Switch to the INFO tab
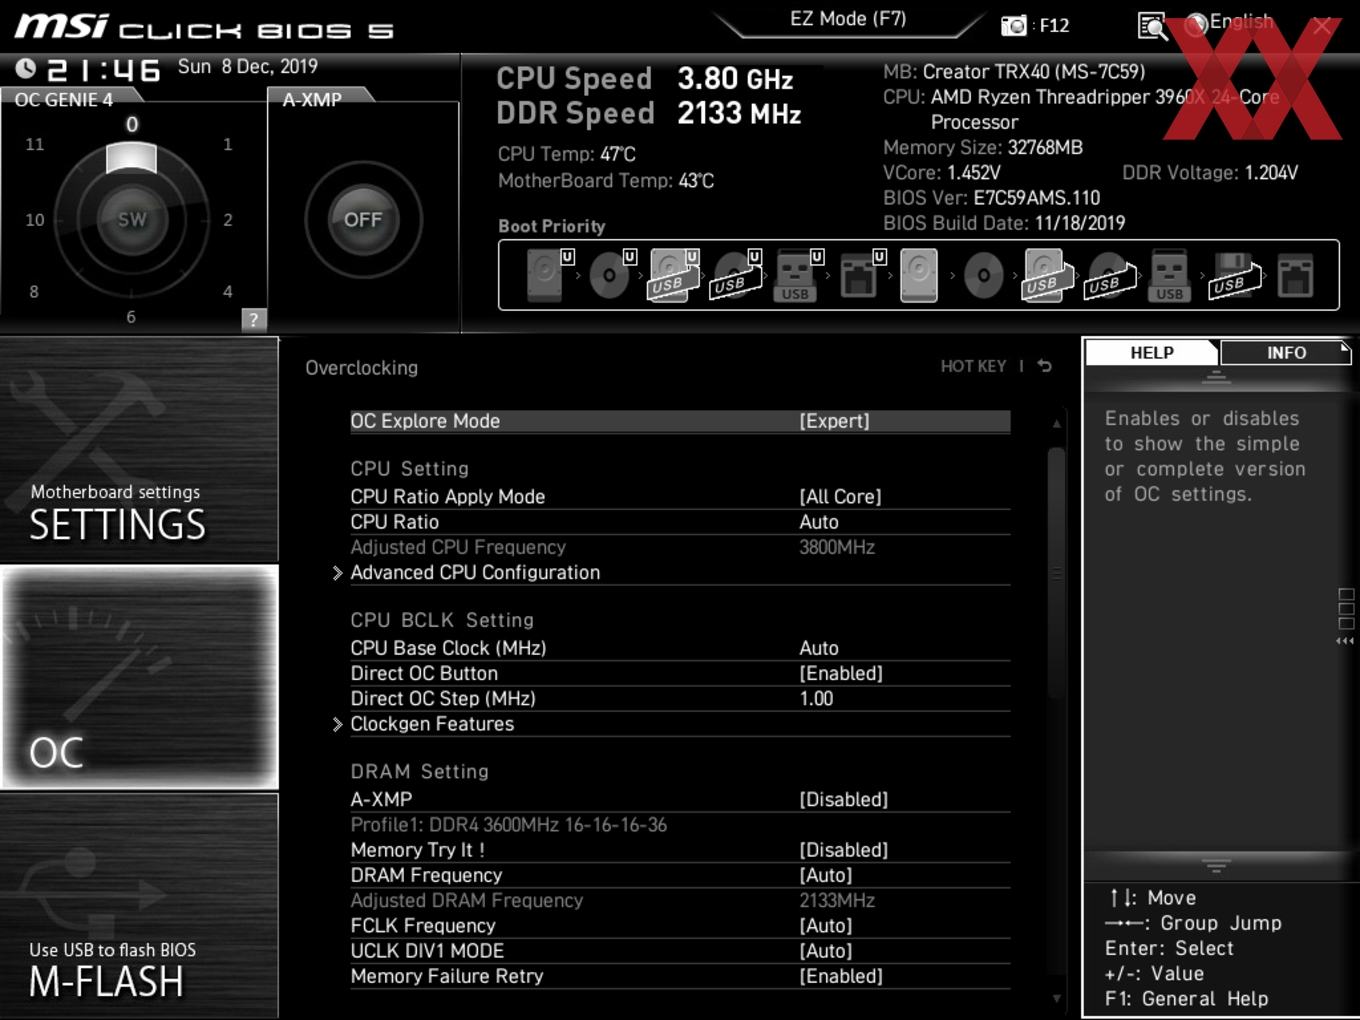The height and width of the screenshot is (1020, 1360). (1286, 352)
